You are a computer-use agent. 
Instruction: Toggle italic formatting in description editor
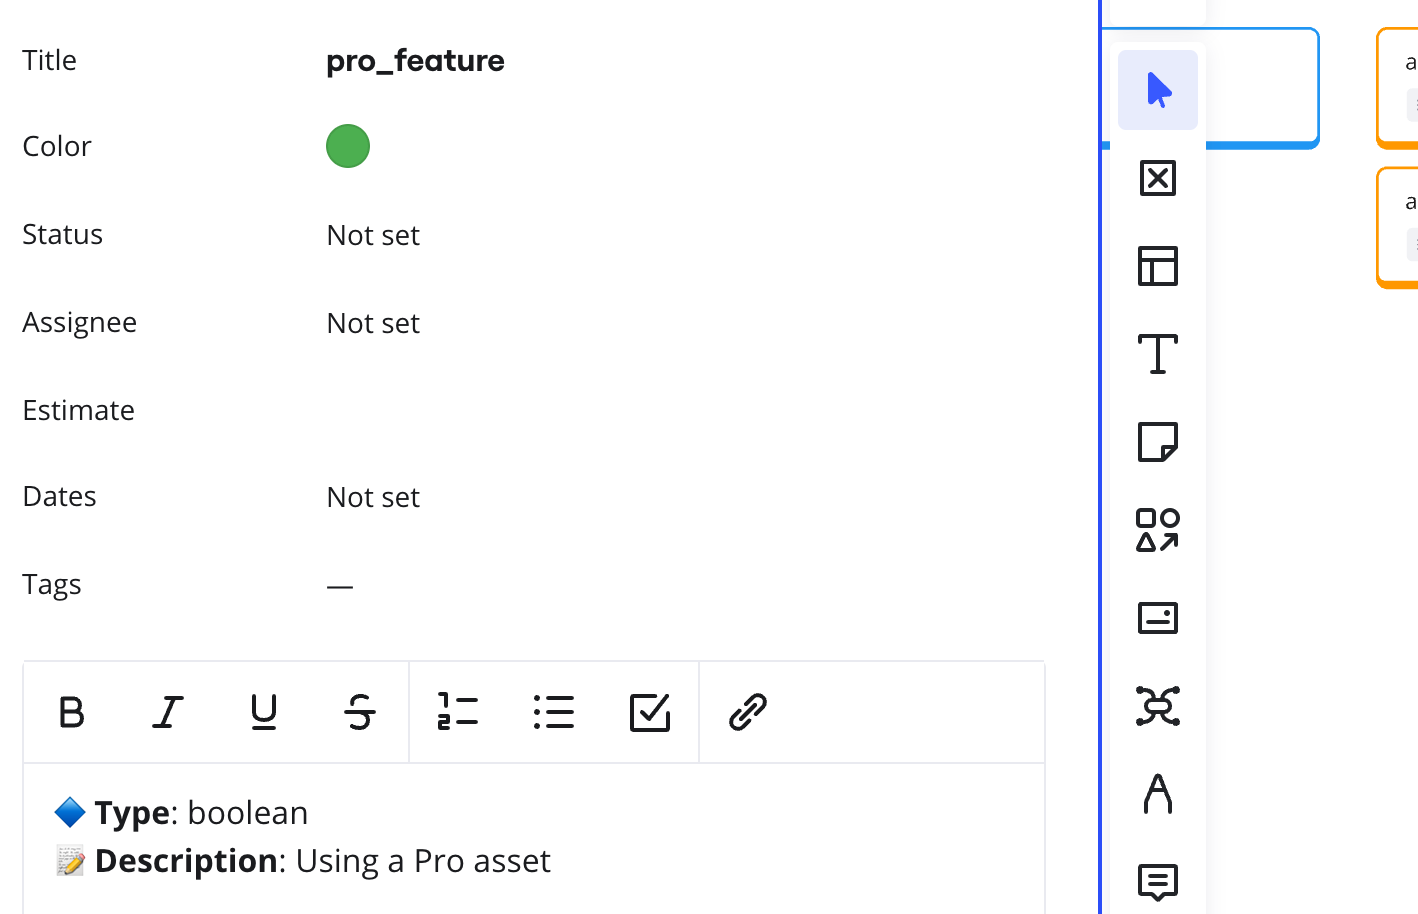click(x=168, y=713)
